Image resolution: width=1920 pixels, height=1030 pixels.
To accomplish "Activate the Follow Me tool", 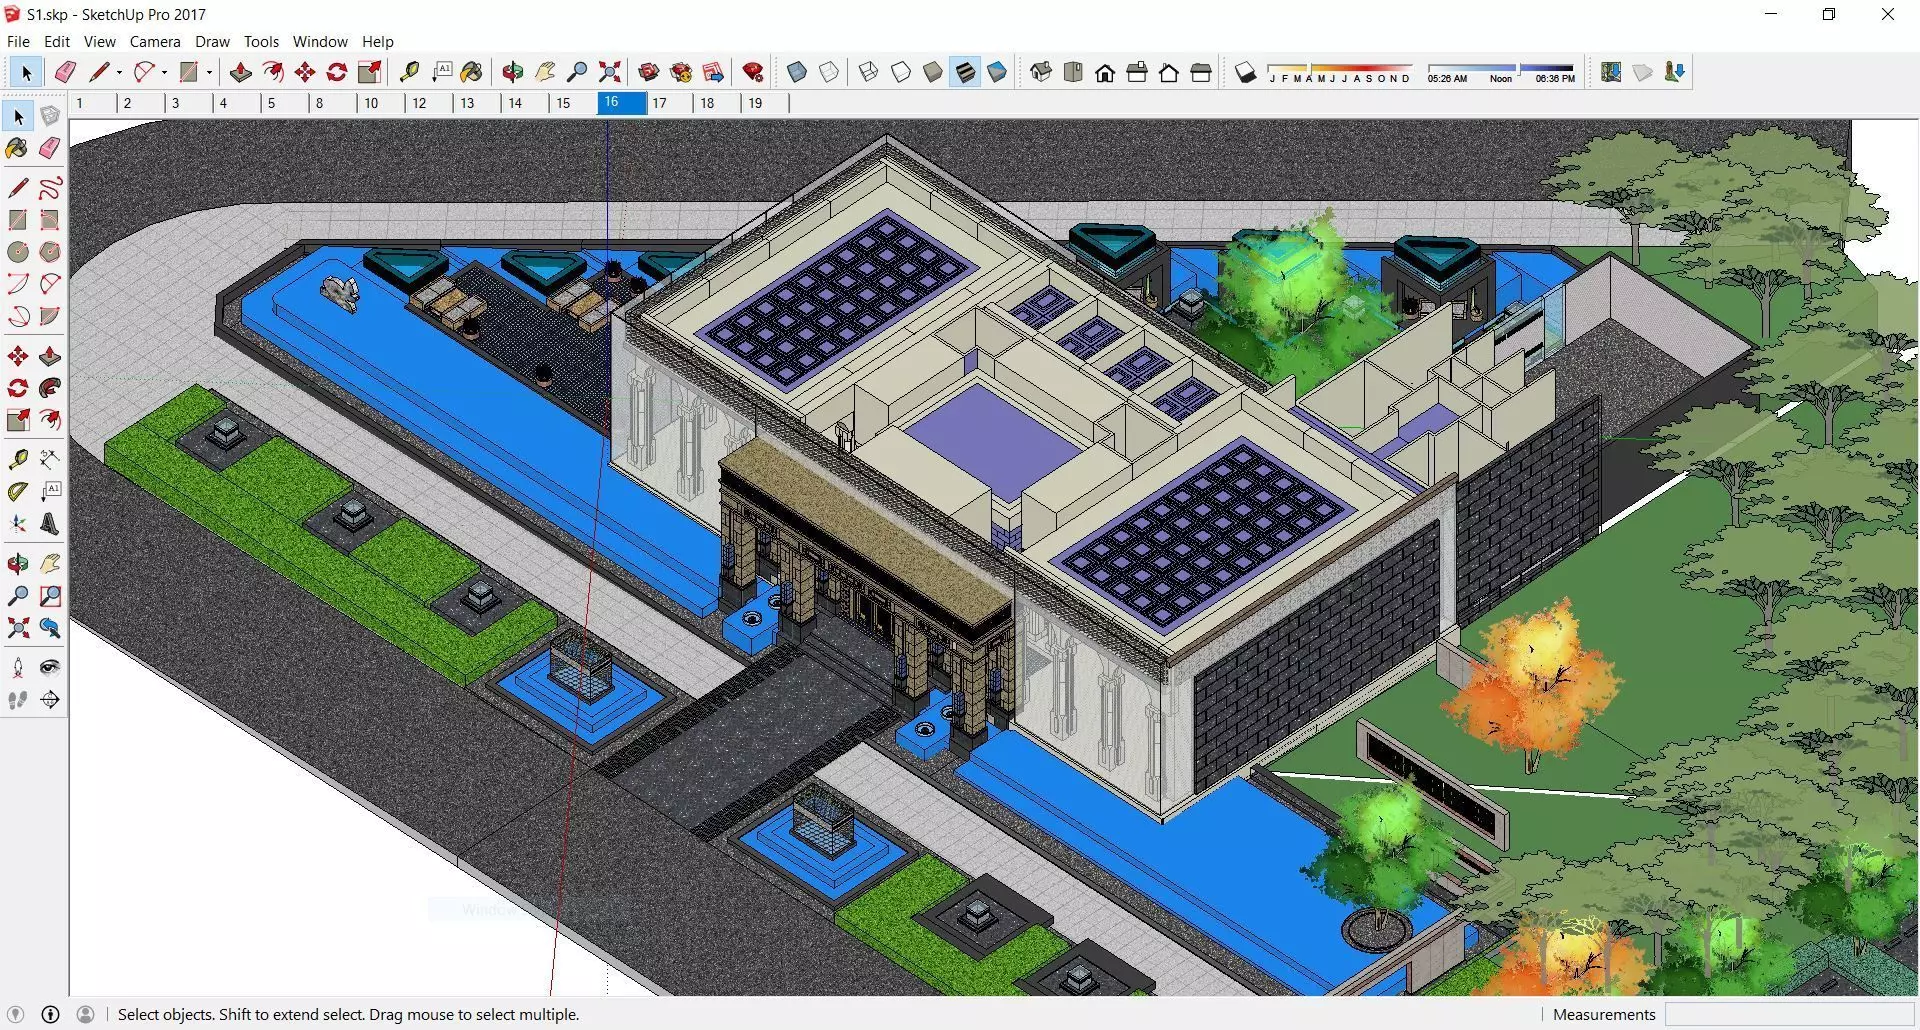I will point(50,388).
